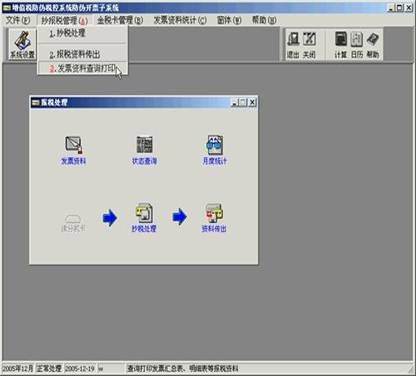This screenshot has width=416, height=376.
Task: Open the 发票资料 icon in 报税处理 window
Action: [x=73, y=150]
